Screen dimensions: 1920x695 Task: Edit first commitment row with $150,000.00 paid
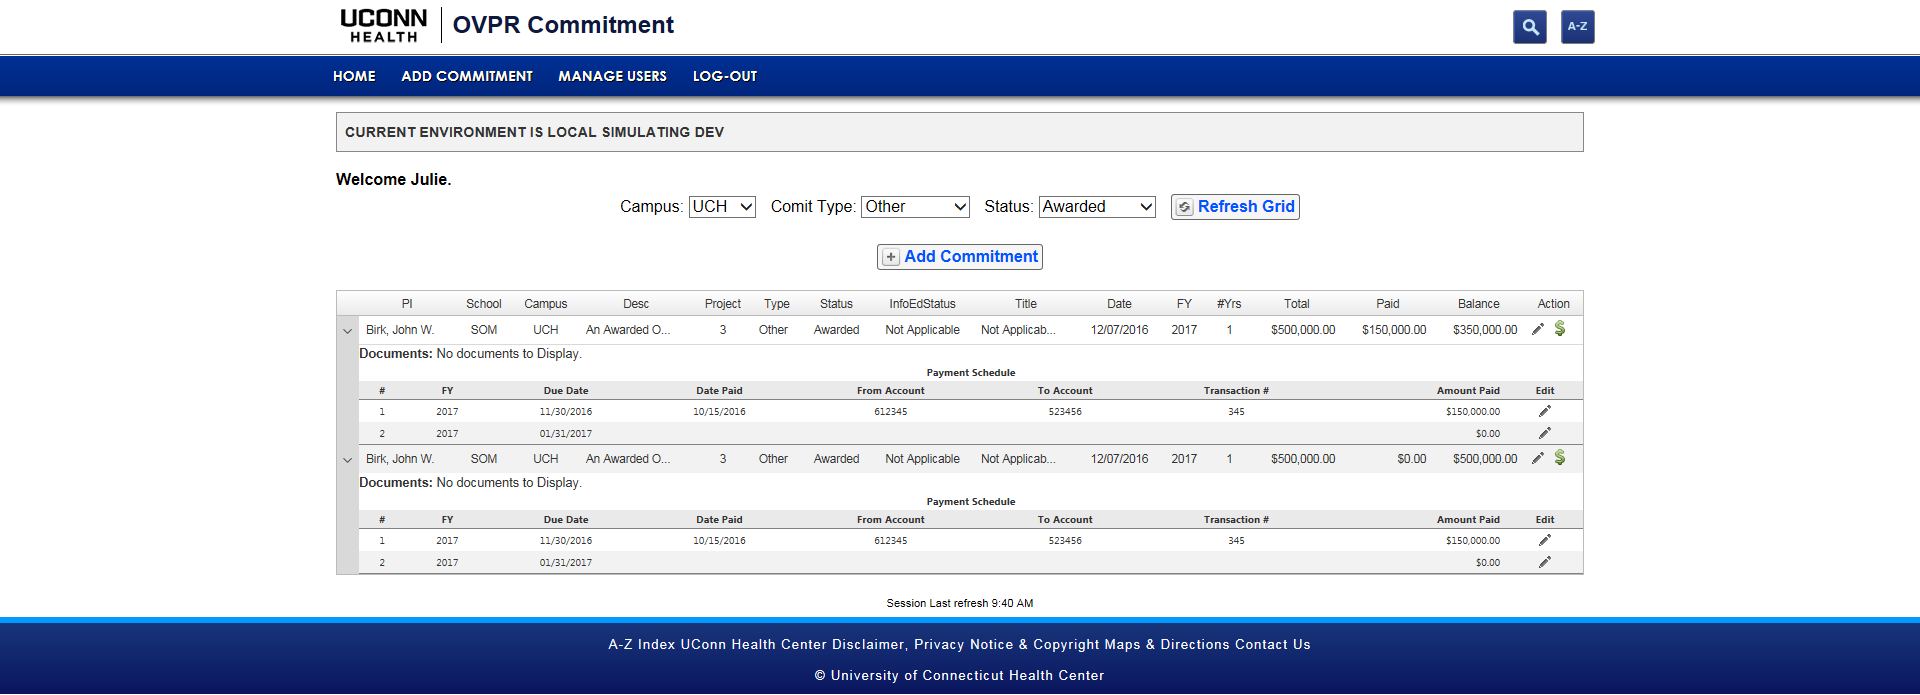coord(1538,329)
